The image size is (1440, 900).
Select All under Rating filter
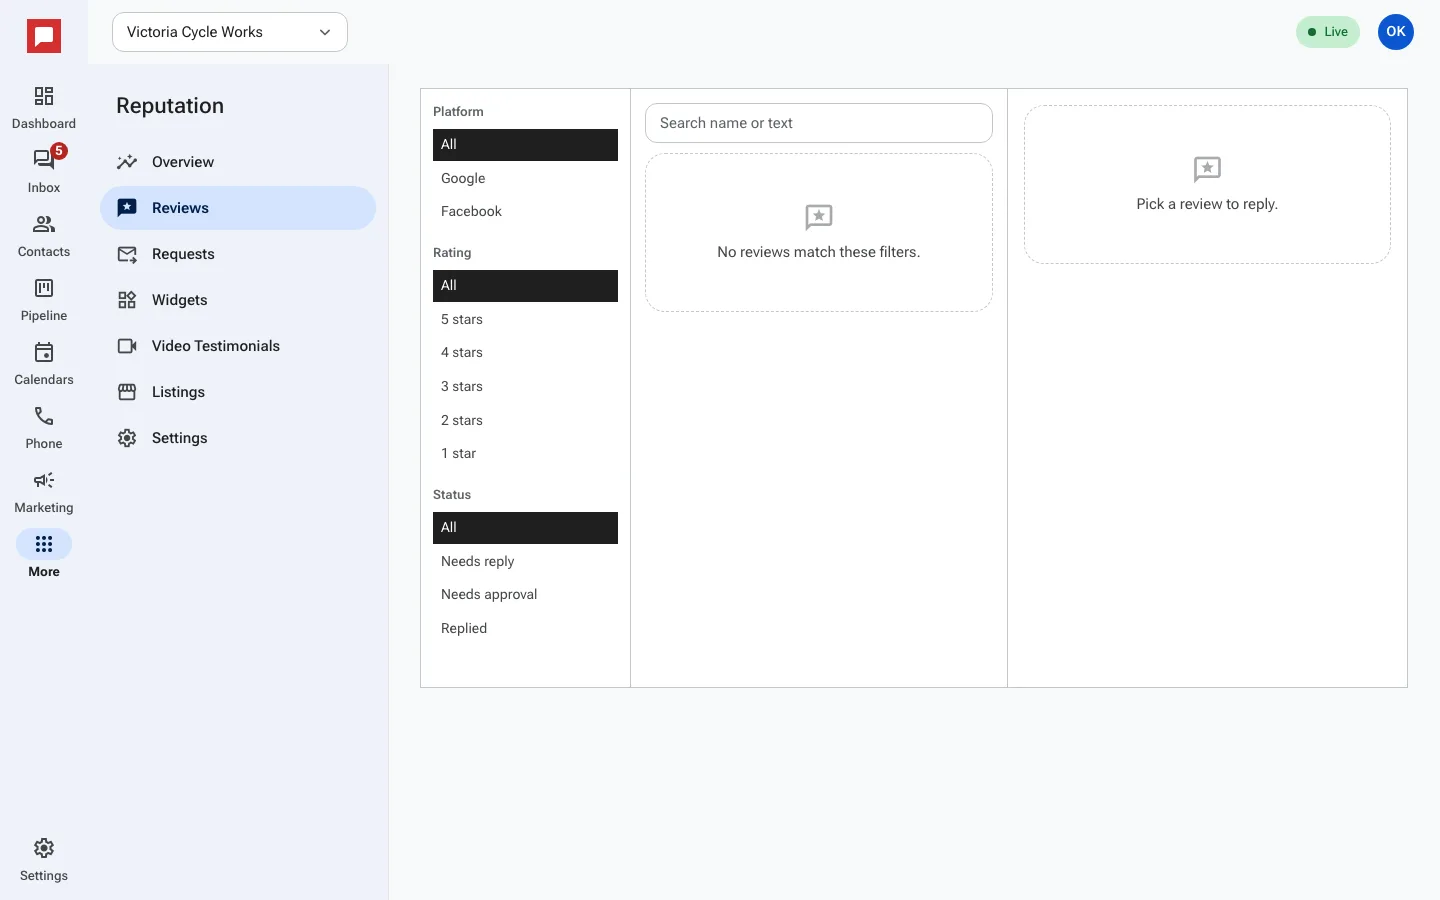525,286
